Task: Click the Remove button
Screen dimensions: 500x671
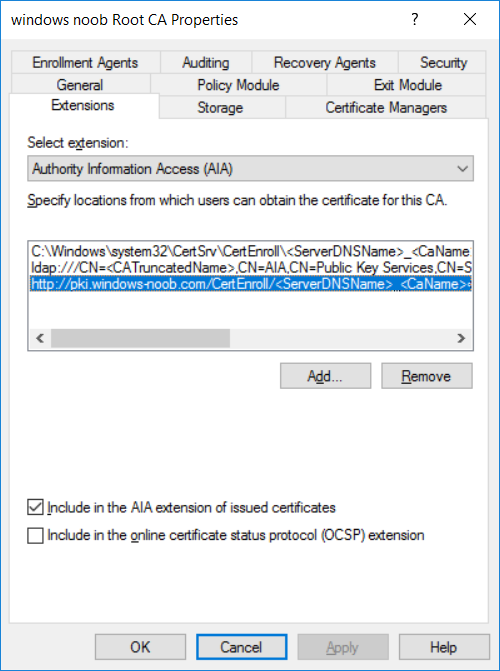Action: pos(427,376)
